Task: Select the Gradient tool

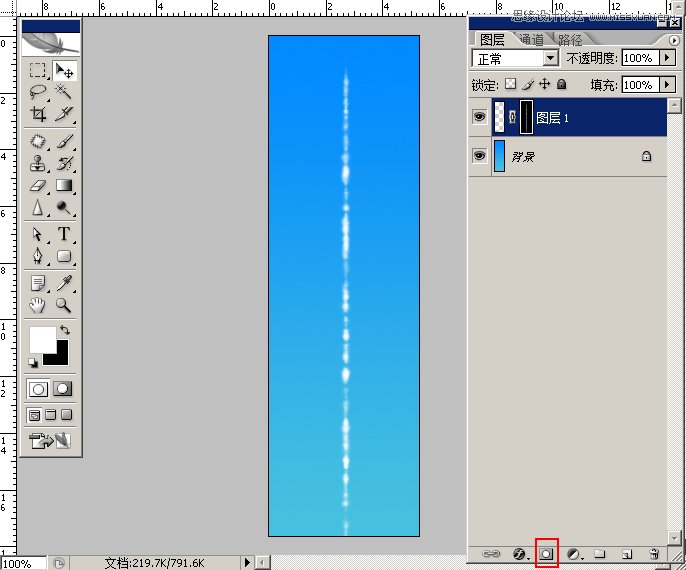Action: pyautogui.click(x=64, y=185)
